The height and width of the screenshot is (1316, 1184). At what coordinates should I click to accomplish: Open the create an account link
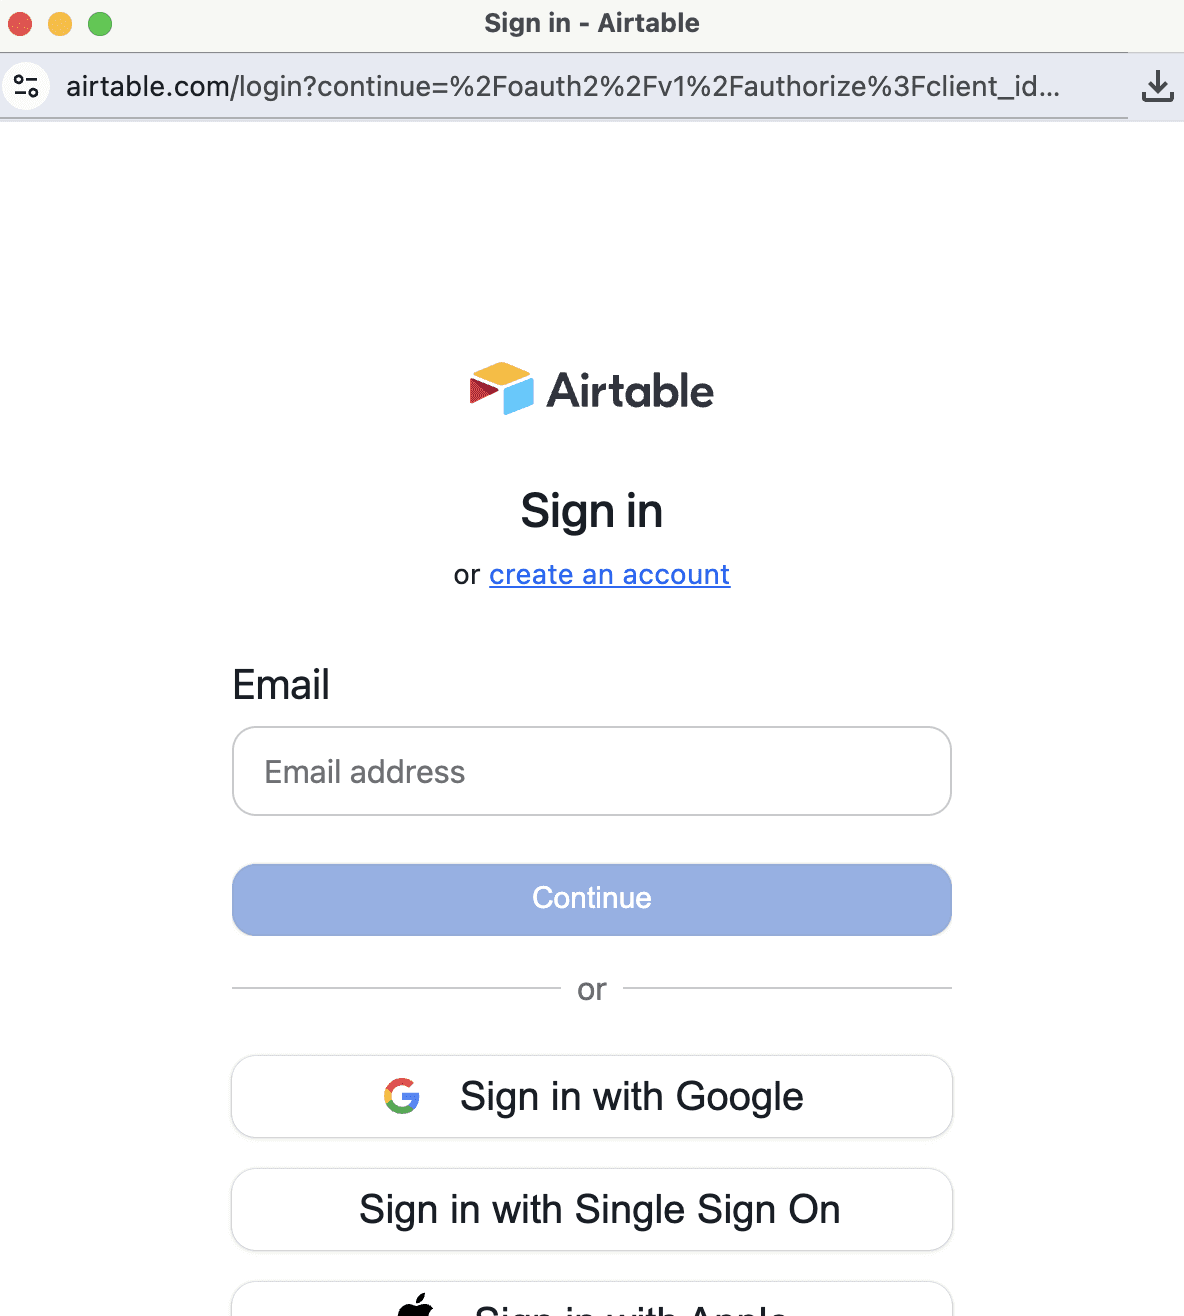click(610, 575)
